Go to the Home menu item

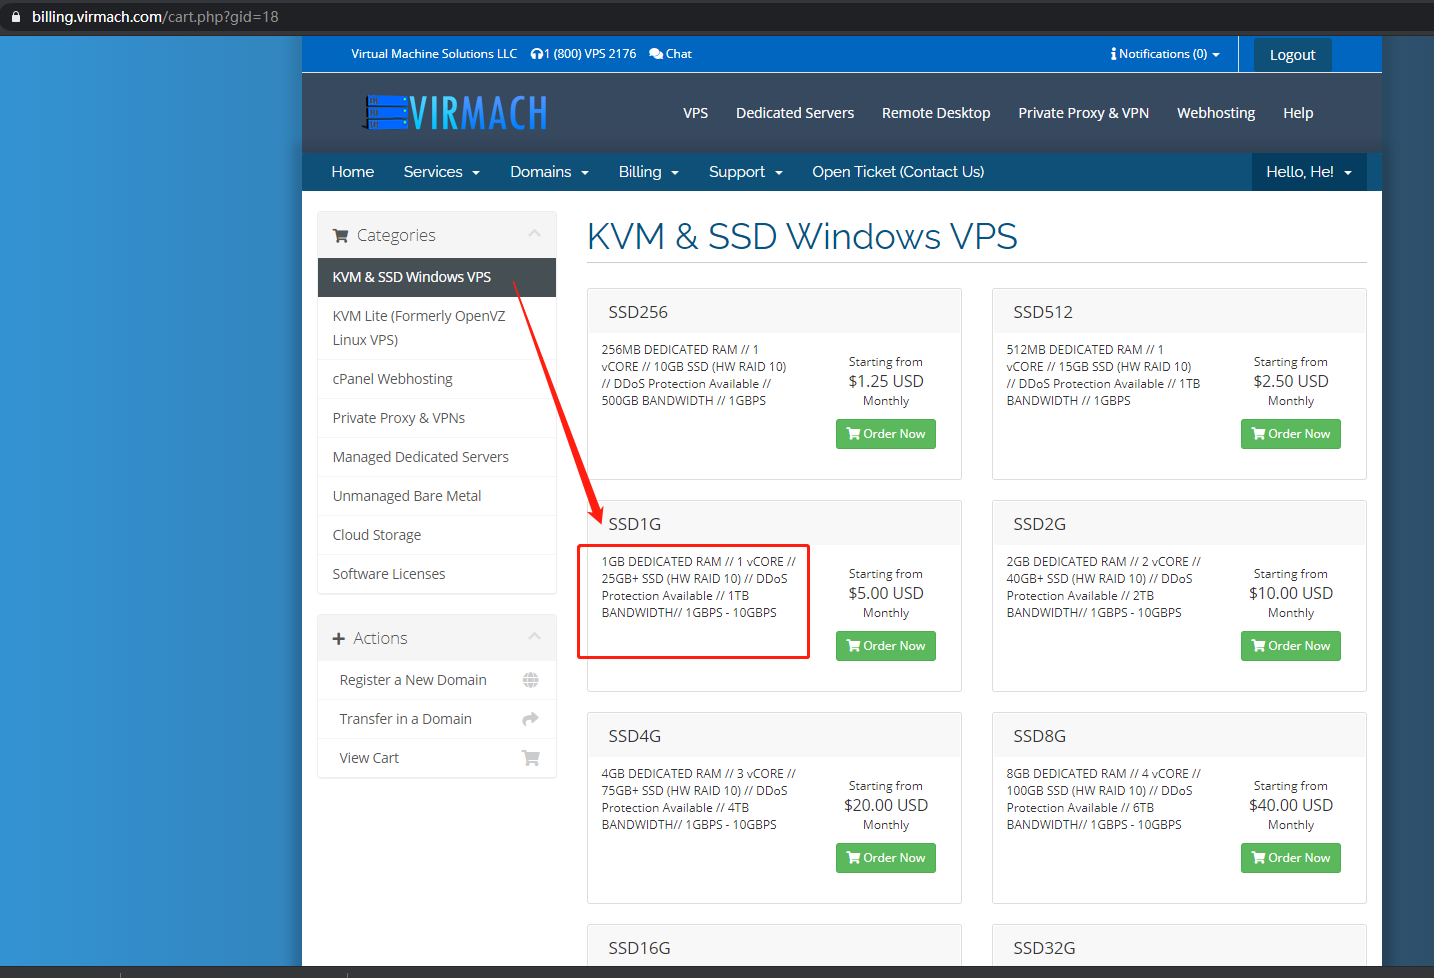coord(353,172)
